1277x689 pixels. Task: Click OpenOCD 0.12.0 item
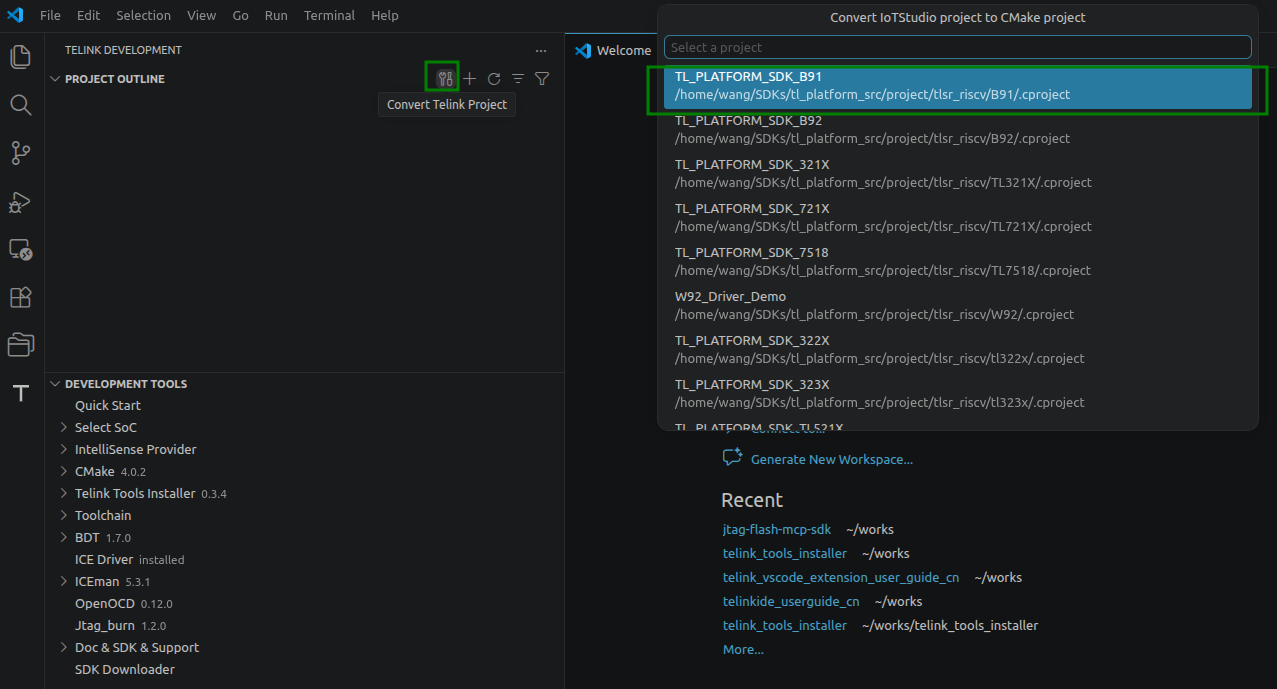coord(124,603)
